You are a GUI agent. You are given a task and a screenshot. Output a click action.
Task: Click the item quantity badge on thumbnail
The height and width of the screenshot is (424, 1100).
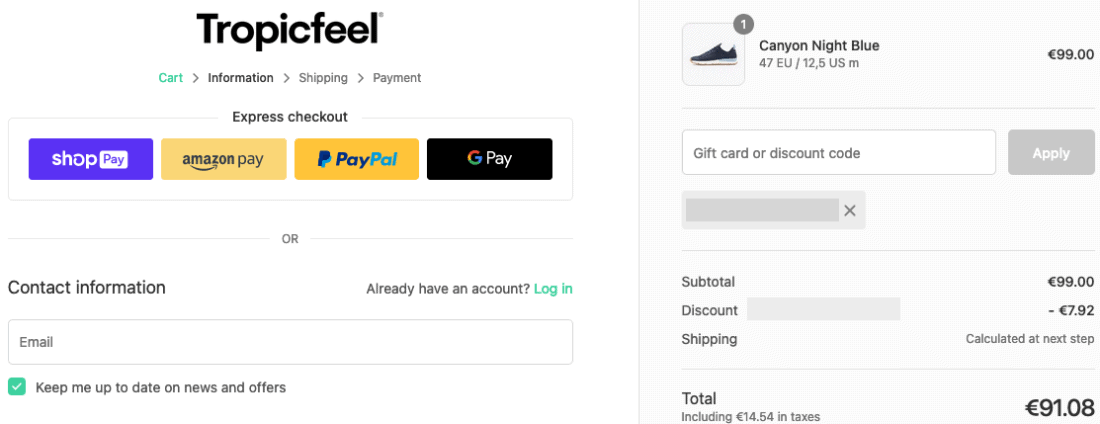click(x=743, y=24)
